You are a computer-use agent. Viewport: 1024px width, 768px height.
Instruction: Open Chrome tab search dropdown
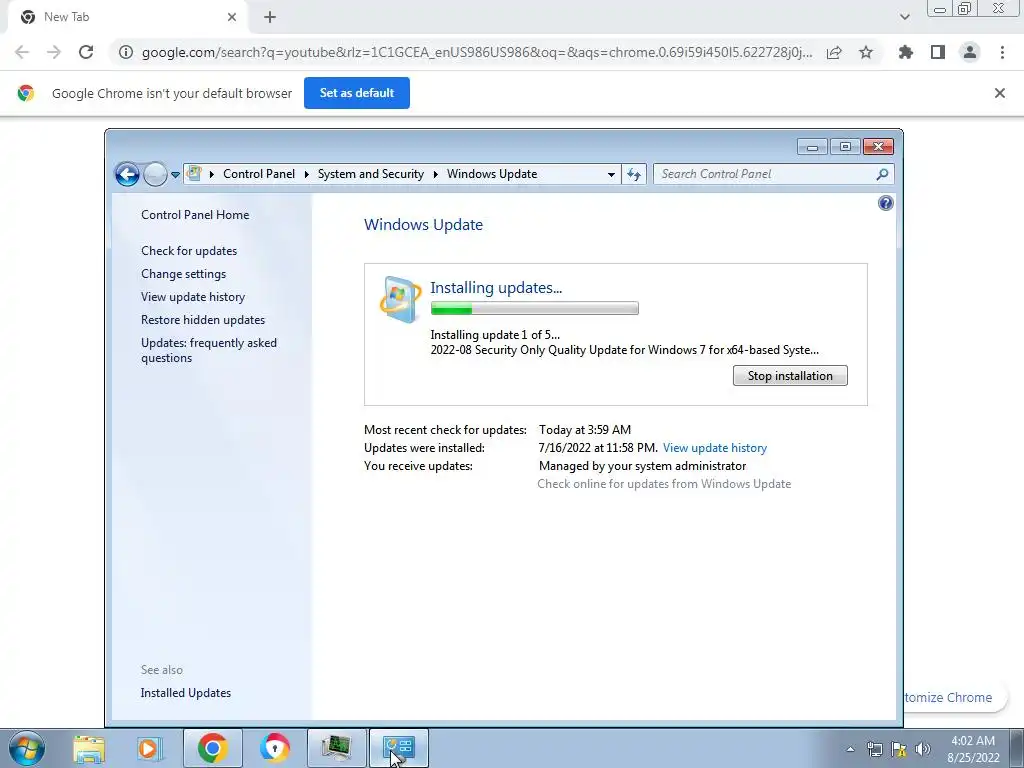pos(904,17)
